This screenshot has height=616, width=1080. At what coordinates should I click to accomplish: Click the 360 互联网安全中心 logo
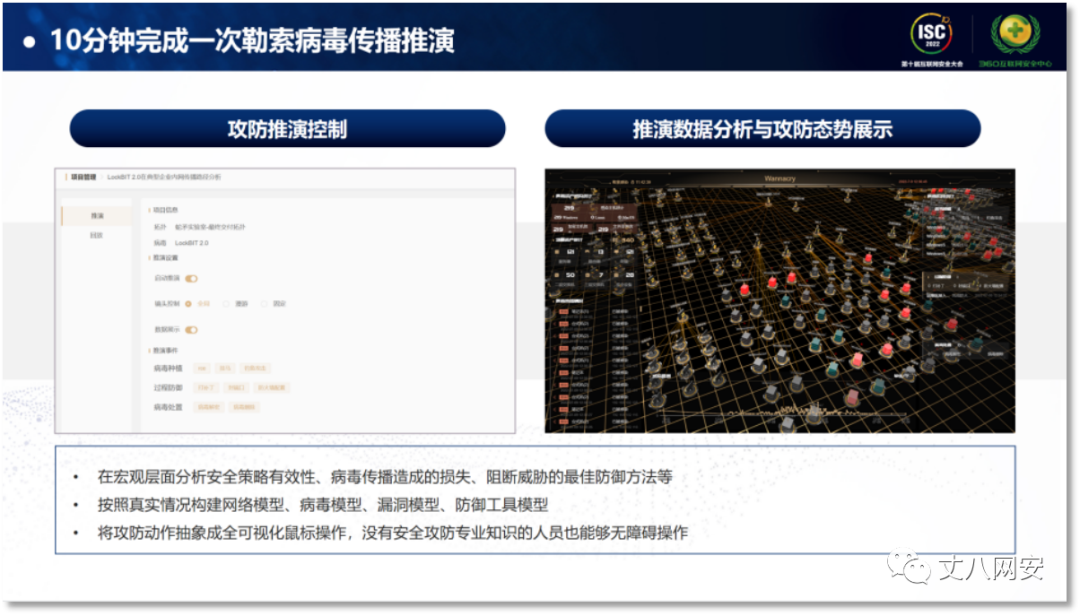click(x=1015, y=39)
